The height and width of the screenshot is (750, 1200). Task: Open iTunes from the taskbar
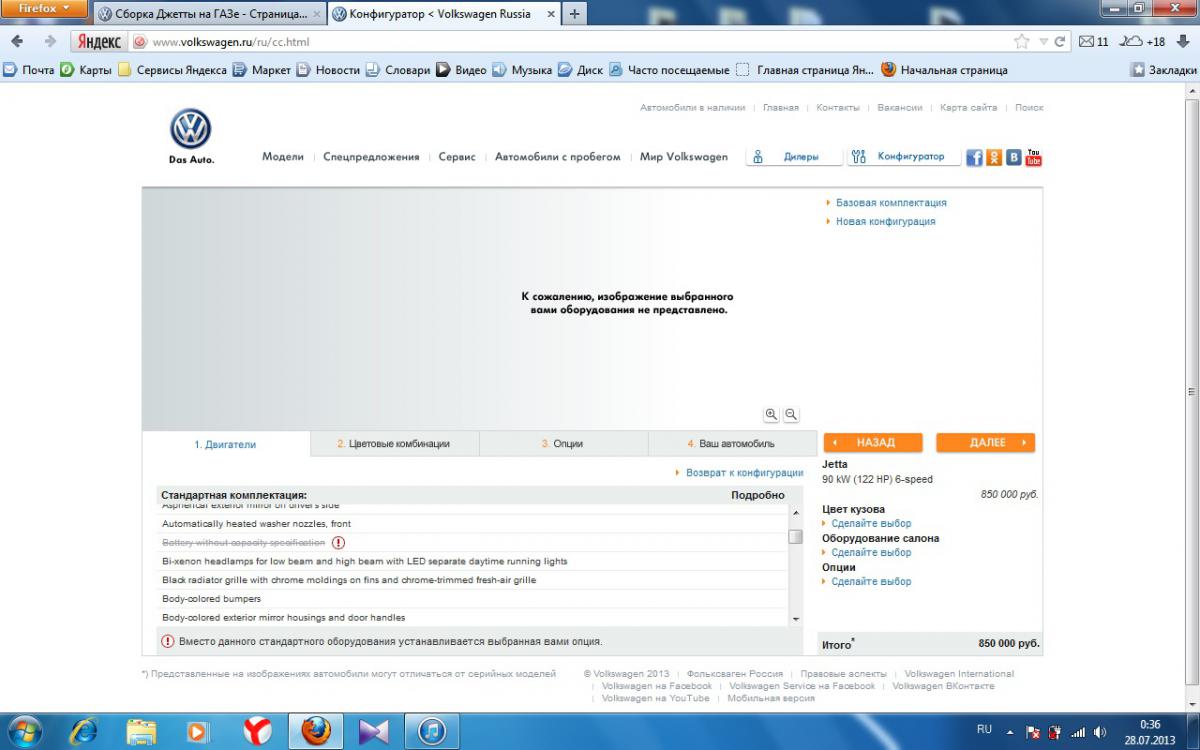click(x=431, y=731)
